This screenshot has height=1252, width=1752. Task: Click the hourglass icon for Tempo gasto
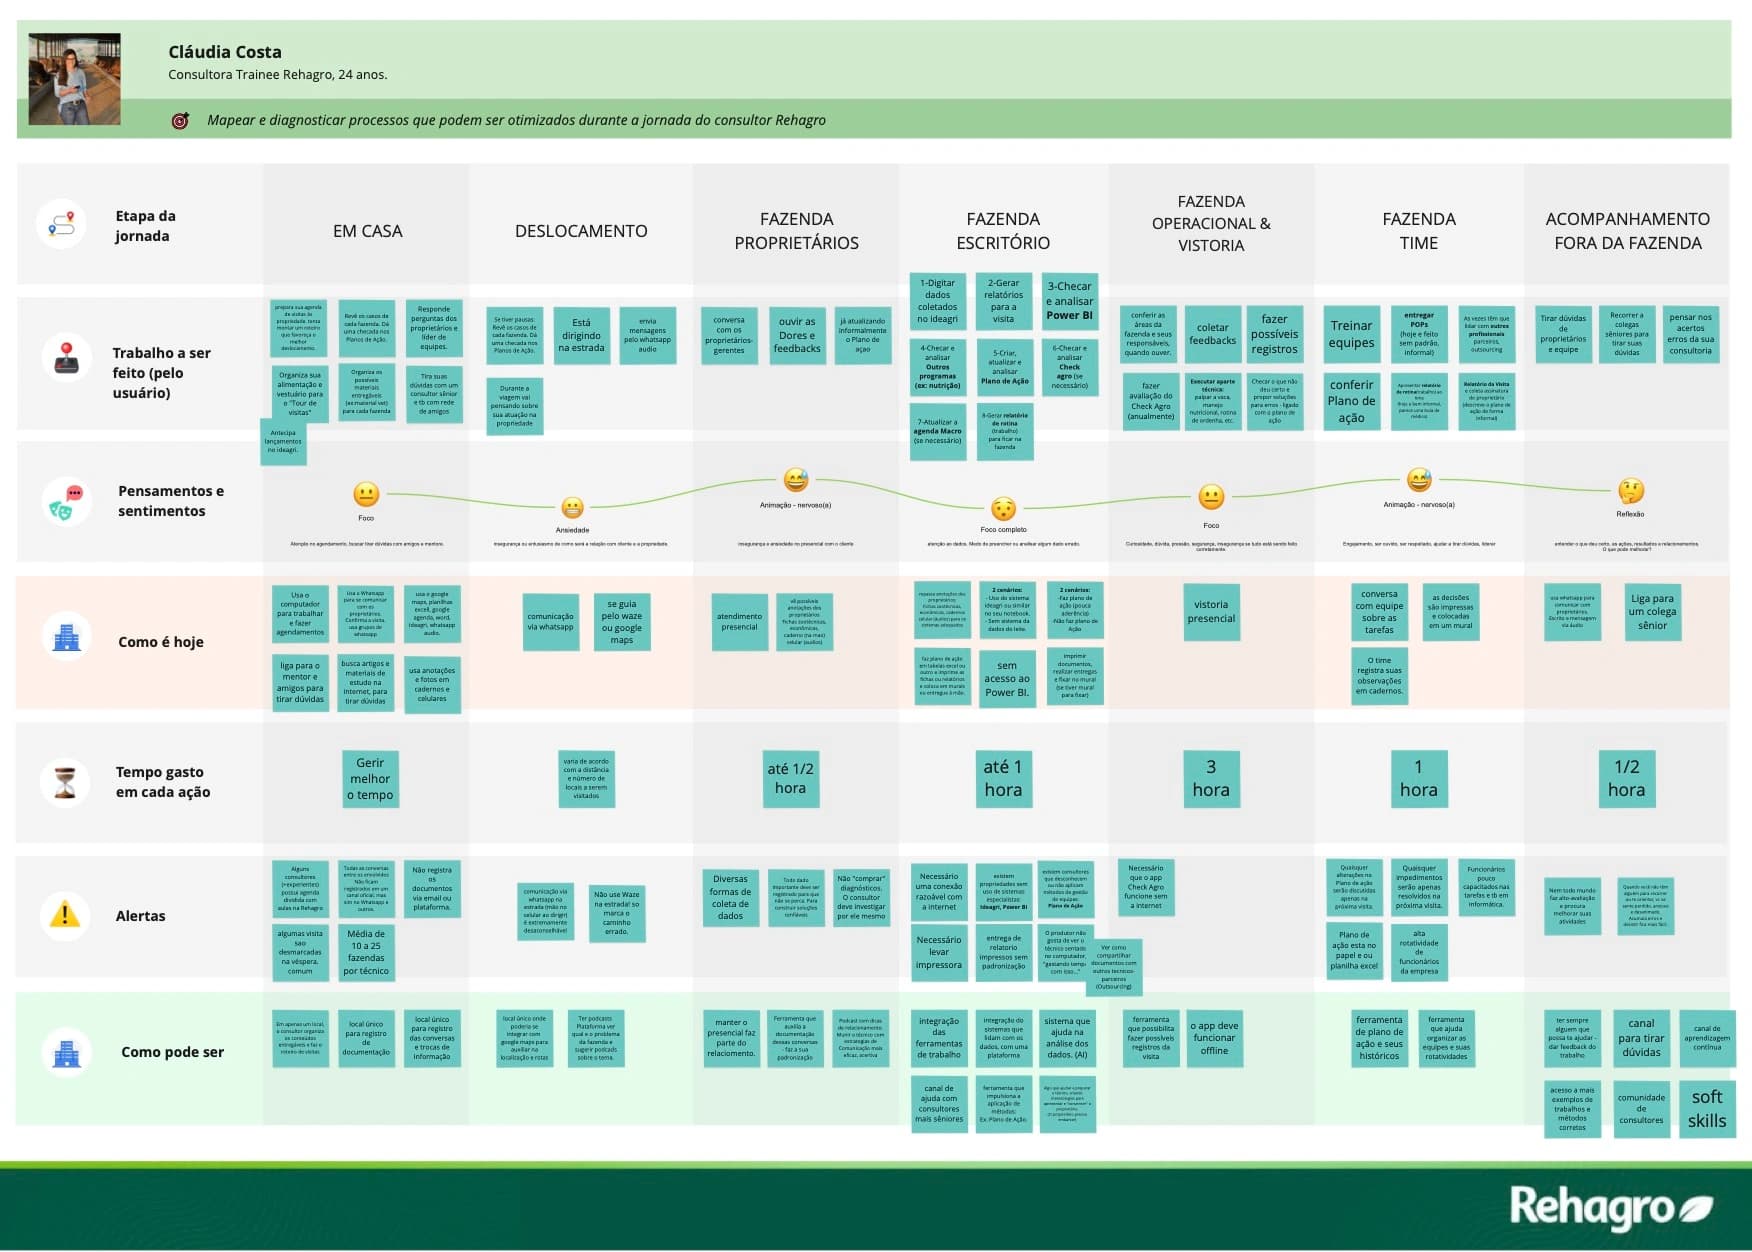(65, 782)
